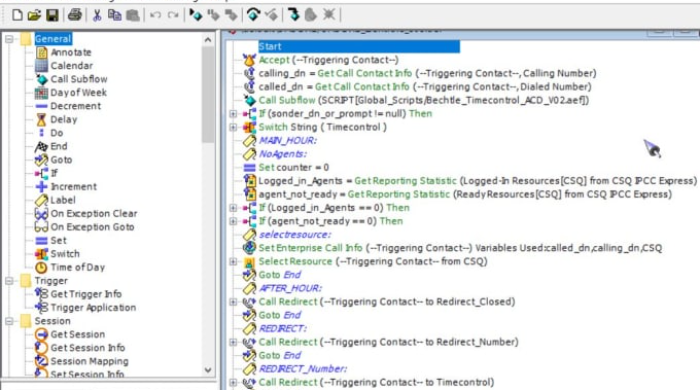Click the palette scrollbar down arrow

coord(208,370)
